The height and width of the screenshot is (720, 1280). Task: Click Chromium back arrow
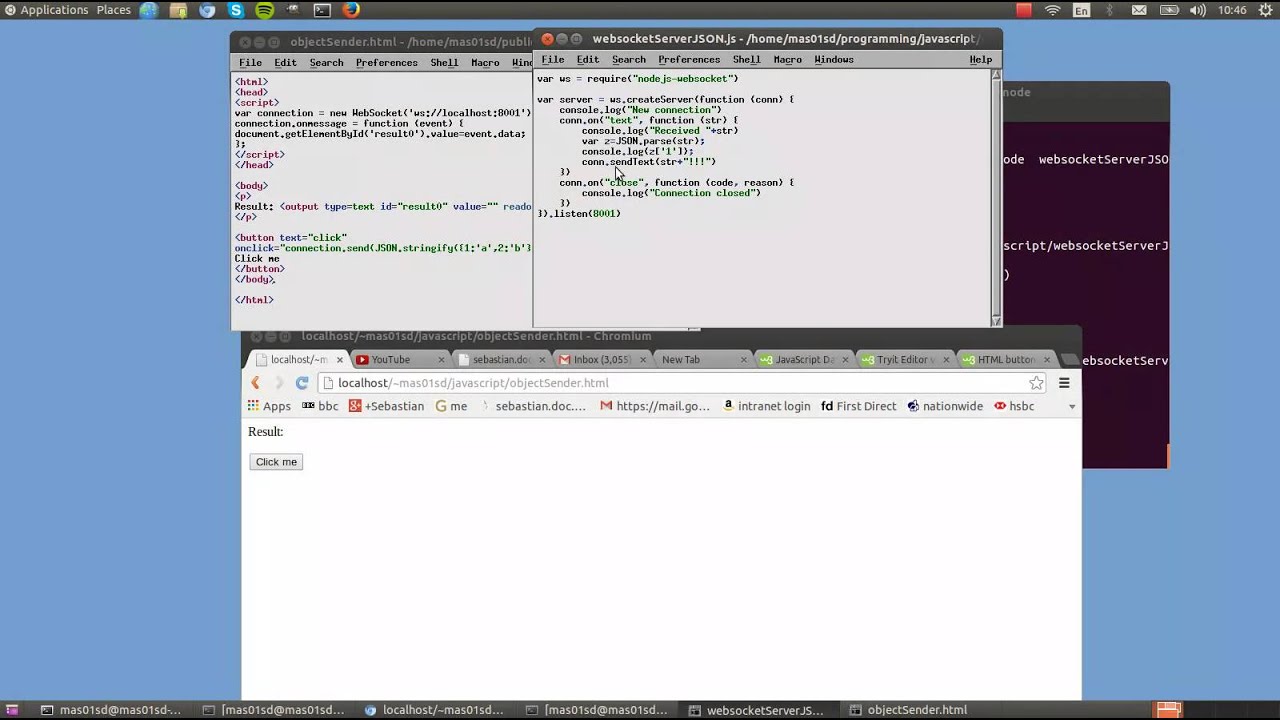pos(256,383)
